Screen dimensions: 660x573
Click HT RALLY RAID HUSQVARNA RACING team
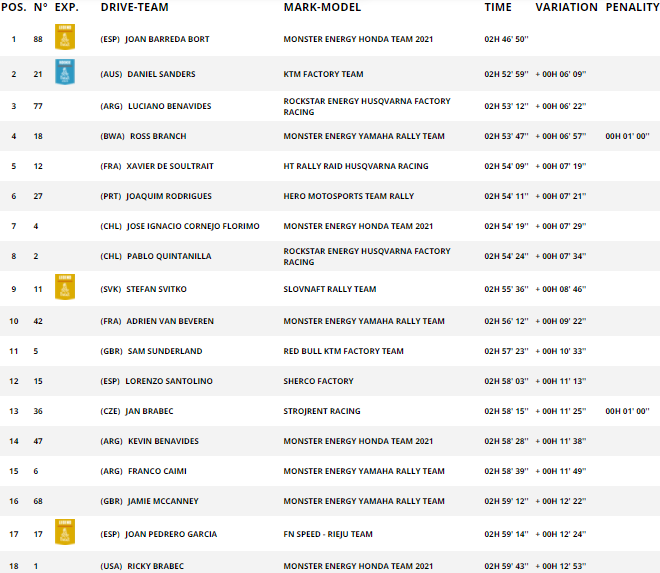tap(356, 166)
